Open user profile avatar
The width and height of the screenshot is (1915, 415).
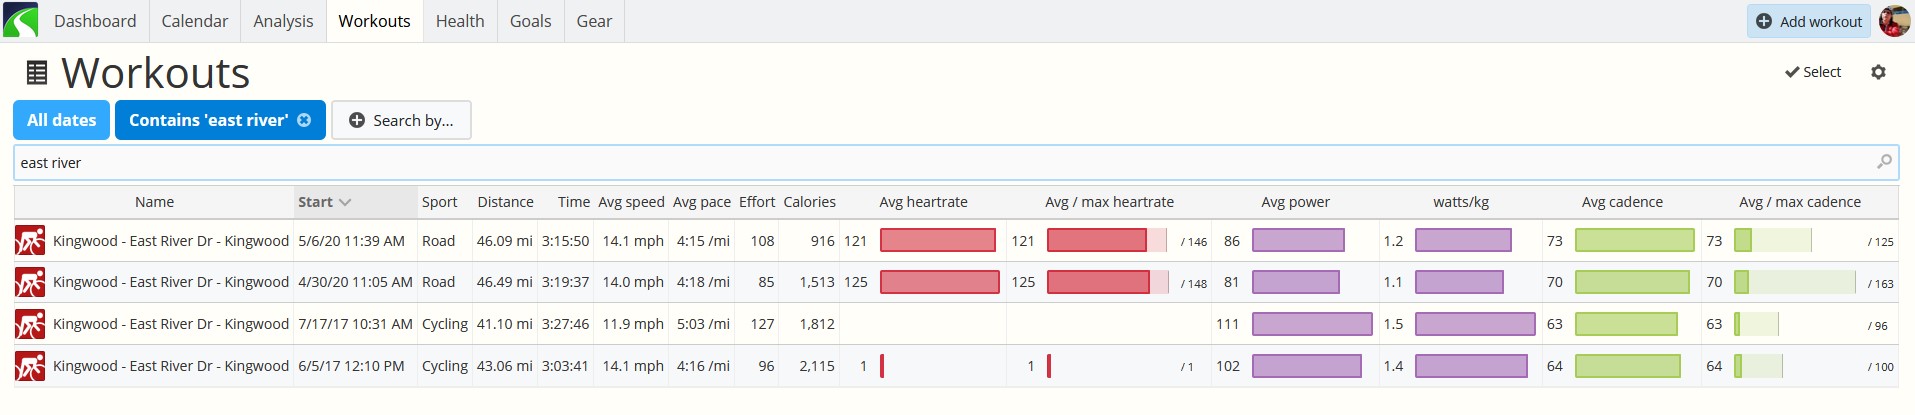1894,21
